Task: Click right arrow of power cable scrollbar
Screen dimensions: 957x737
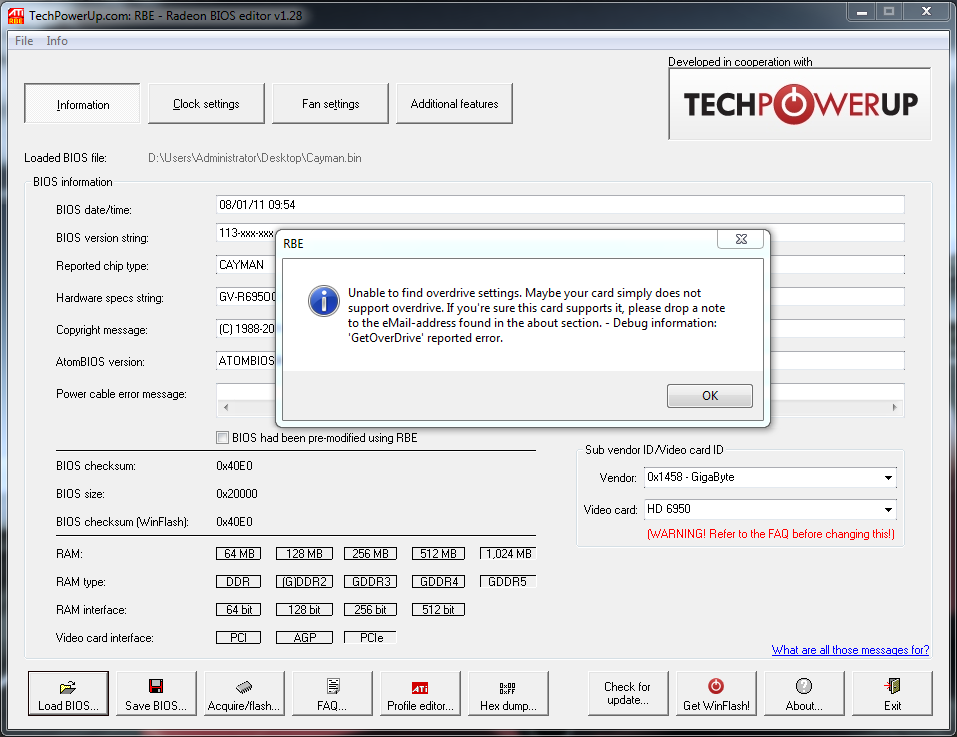Action: point(895,408)
